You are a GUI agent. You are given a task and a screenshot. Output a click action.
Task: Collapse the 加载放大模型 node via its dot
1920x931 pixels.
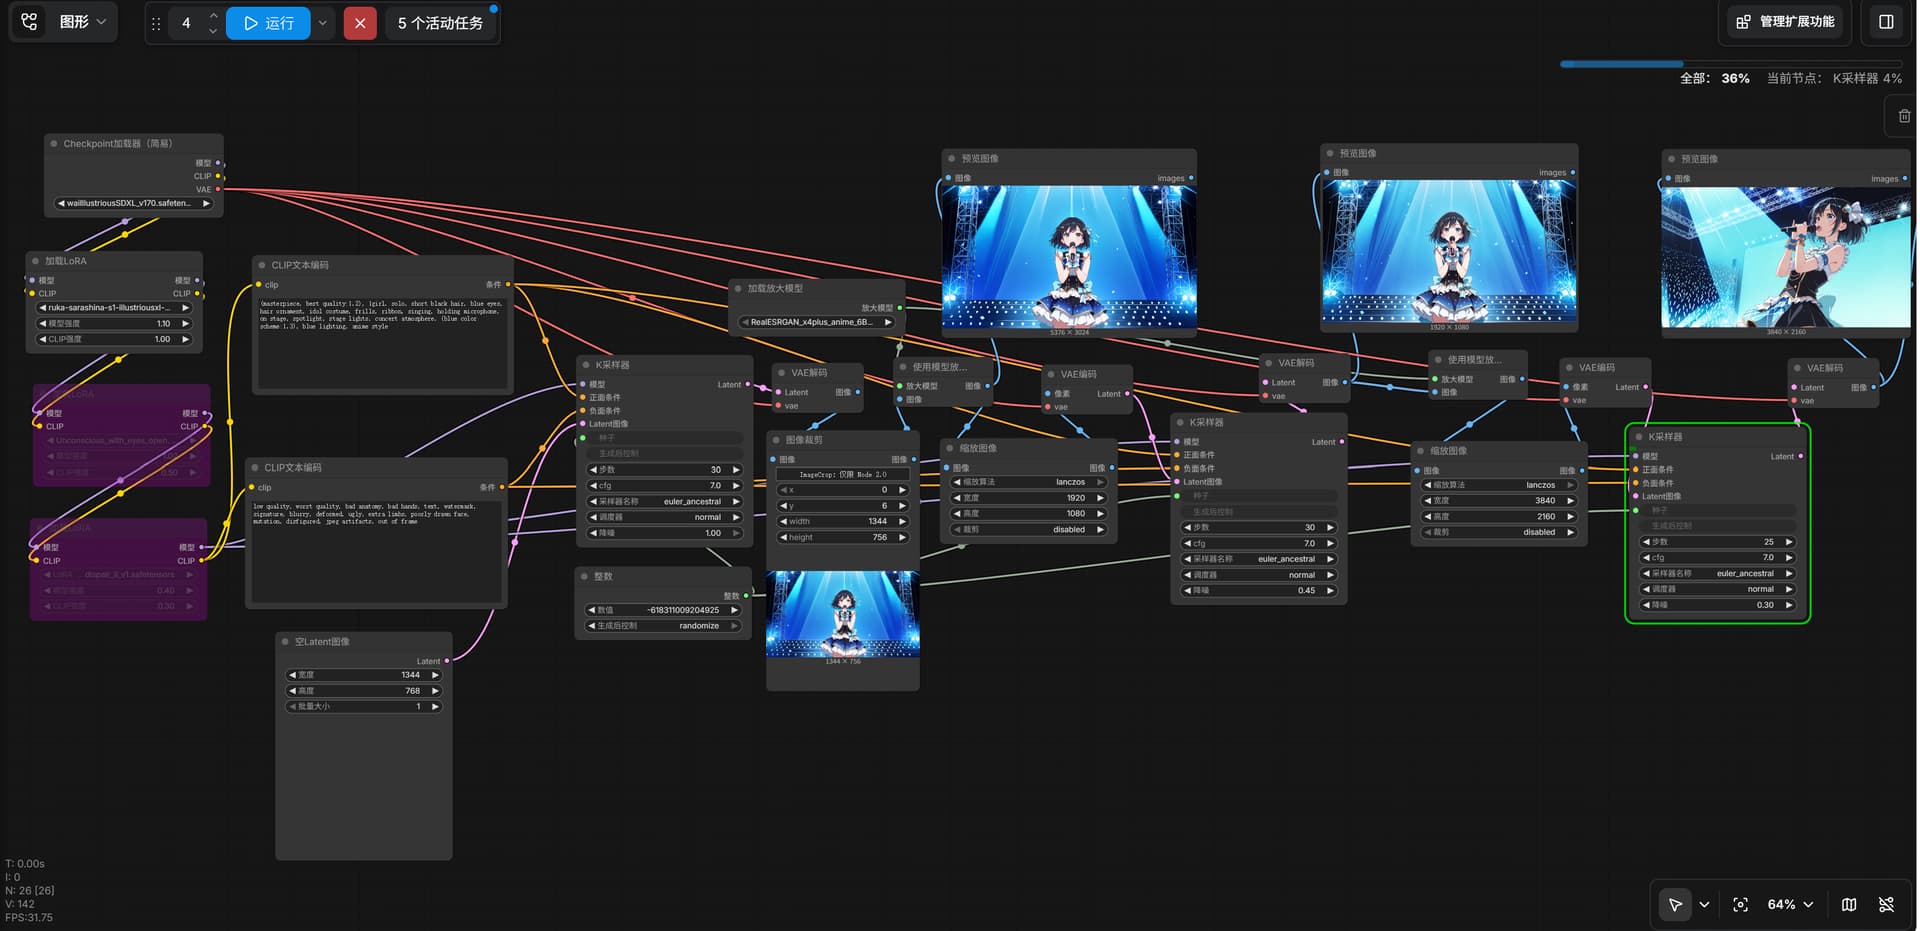[738, 288]
